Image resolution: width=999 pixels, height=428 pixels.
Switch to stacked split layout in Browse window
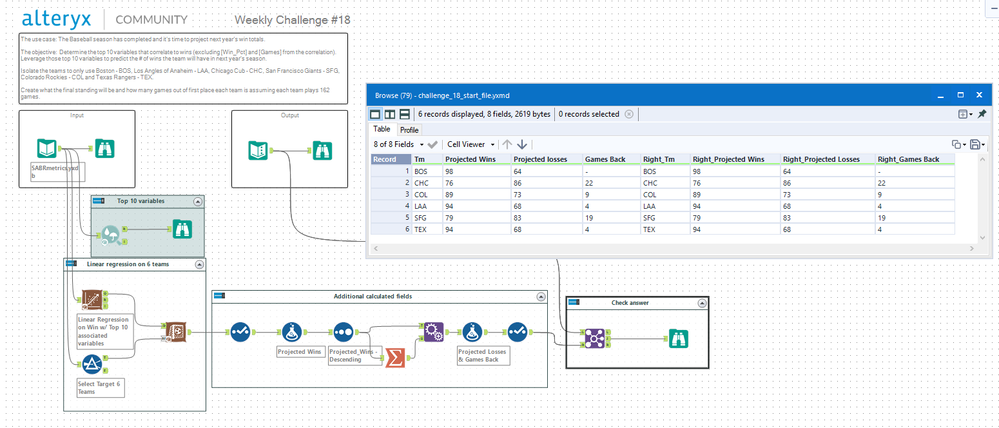click(404, 114)
